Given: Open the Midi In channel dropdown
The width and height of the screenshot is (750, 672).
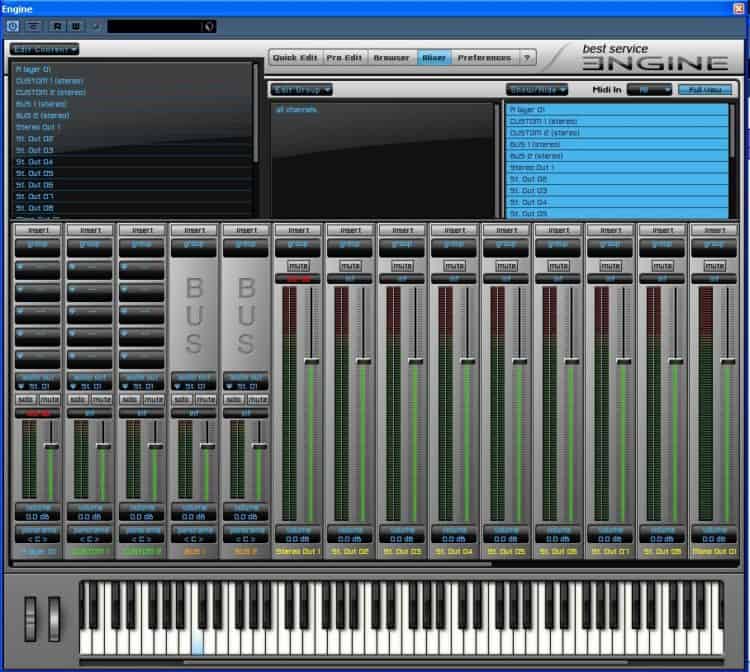Looking at the screenshot, I should (649, 89).
